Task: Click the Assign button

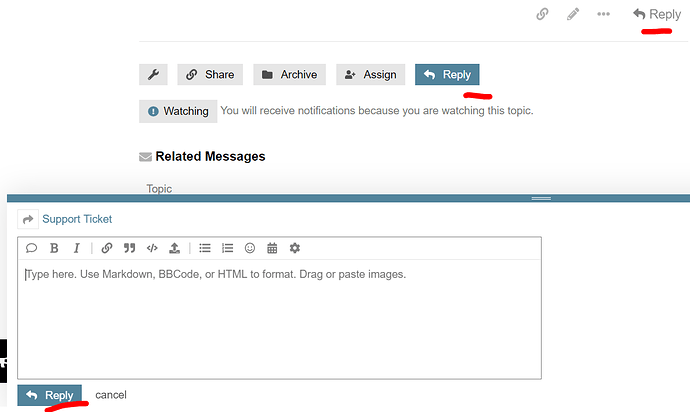Action: [371, 74]
